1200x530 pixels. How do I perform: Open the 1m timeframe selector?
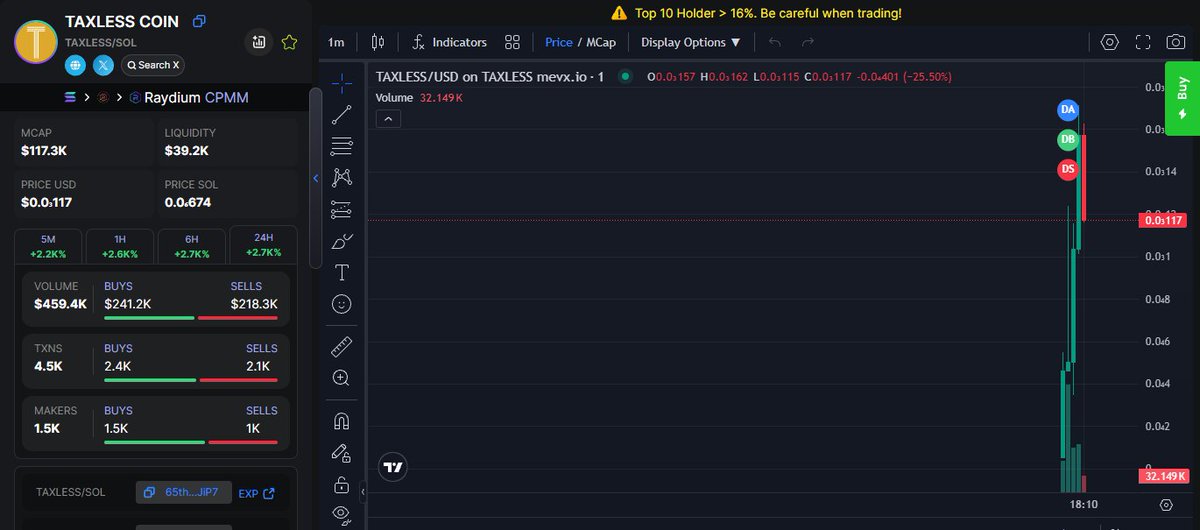click(336, 42)
